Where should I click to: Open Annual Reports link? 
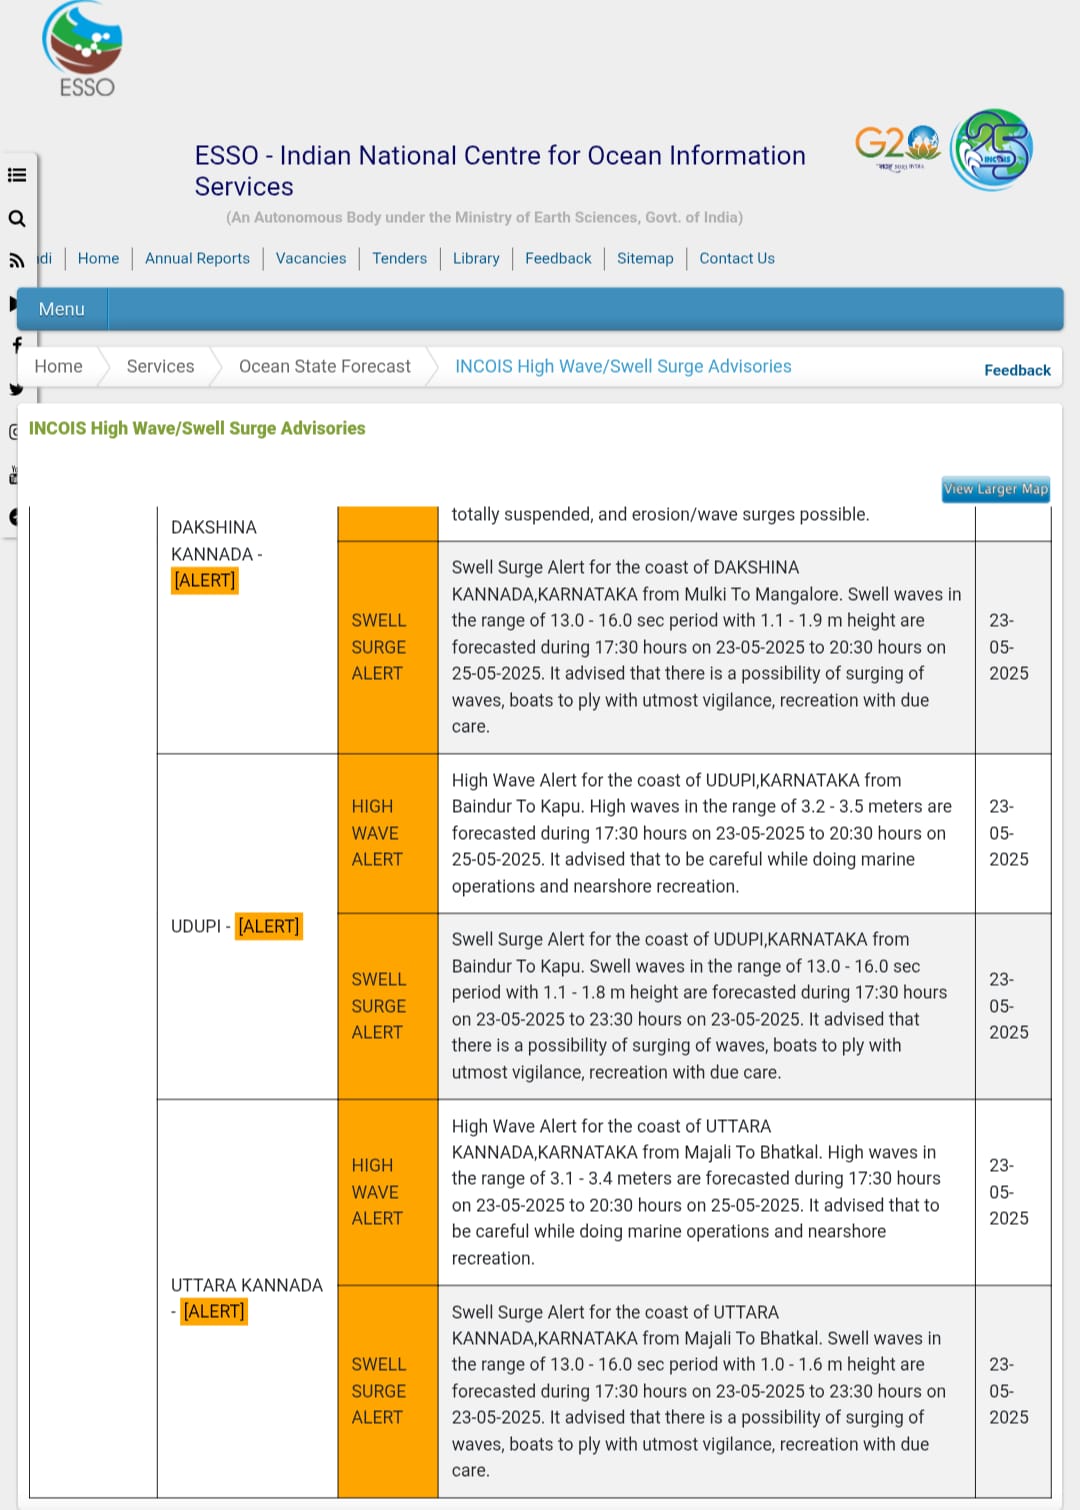click(197, 258)
